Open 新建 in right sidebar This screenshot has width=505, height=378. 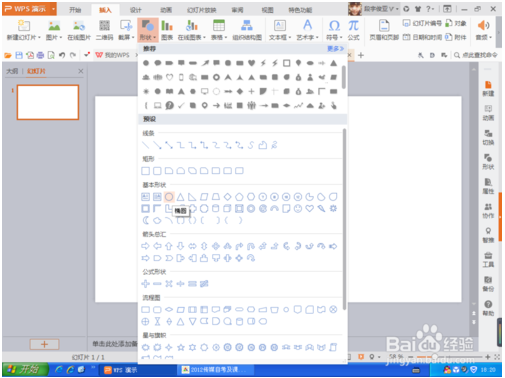[488, 88]
